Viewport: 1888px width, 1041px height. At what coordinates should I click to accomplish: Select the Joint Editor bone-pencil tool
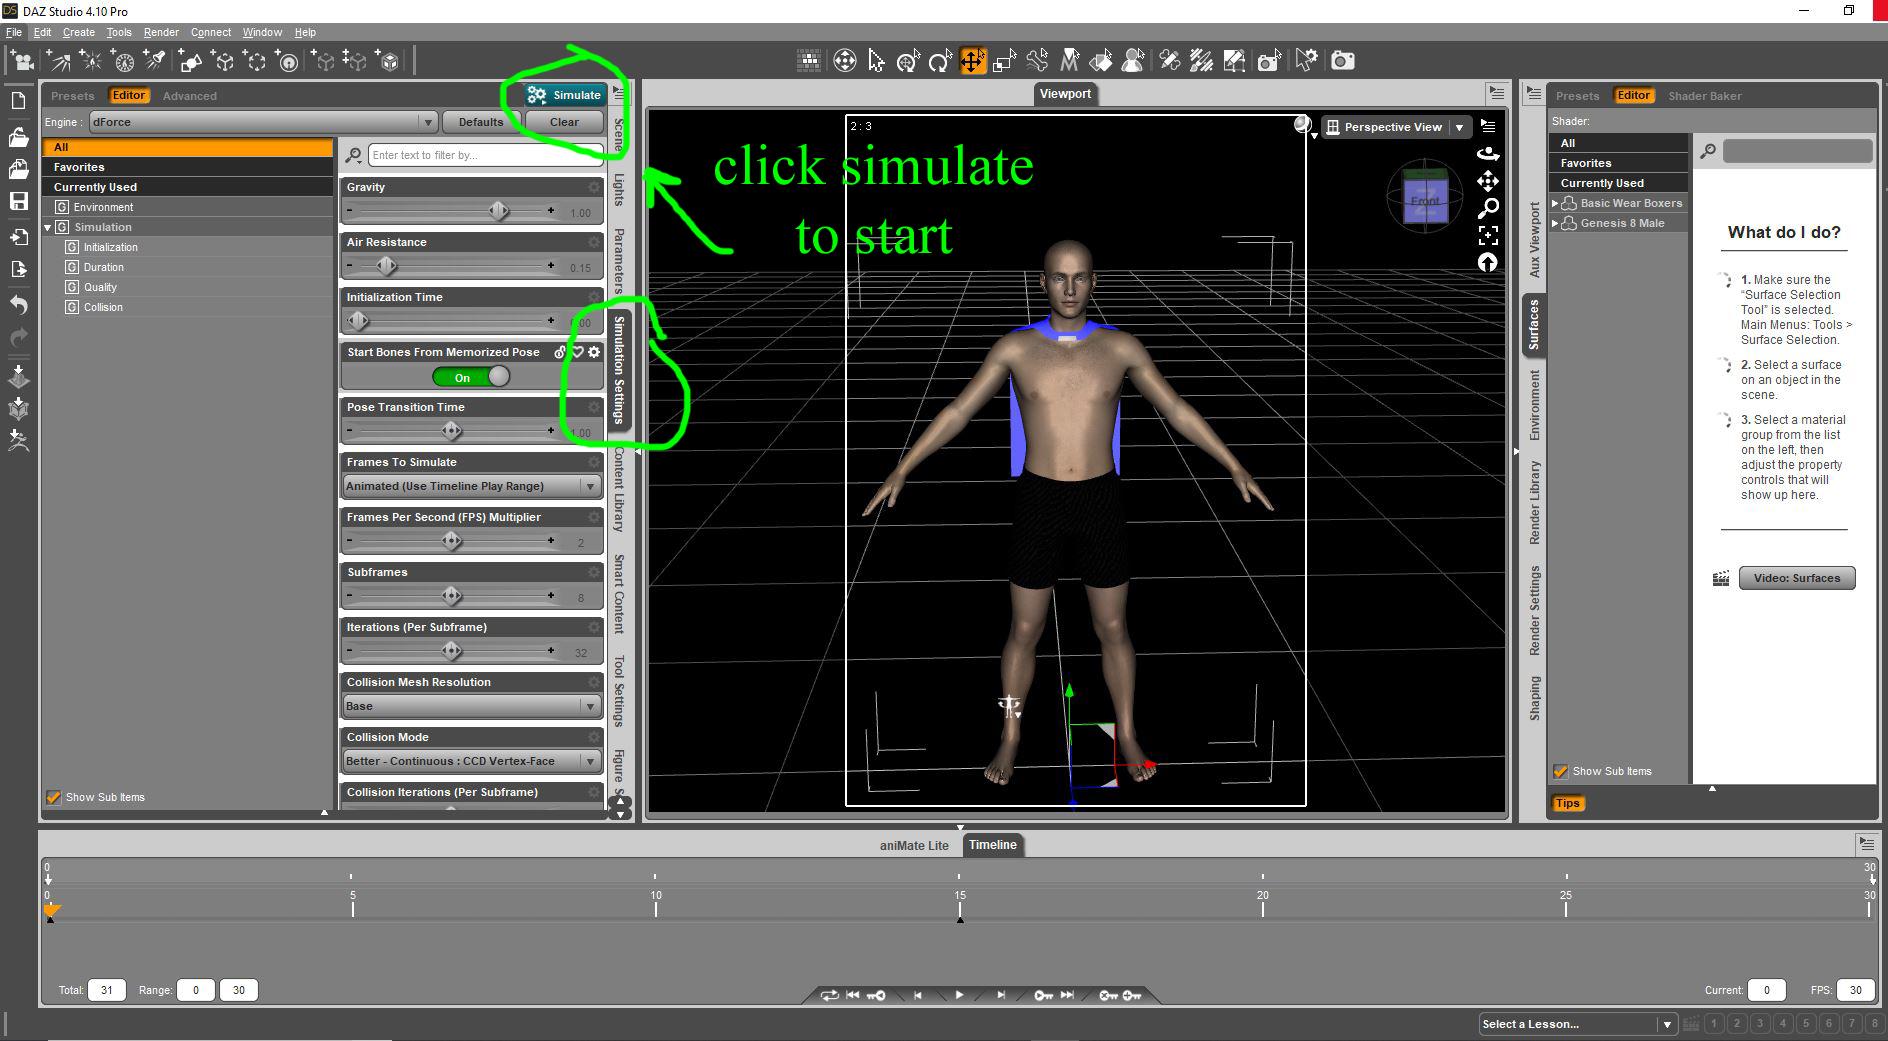point(1169,61)
